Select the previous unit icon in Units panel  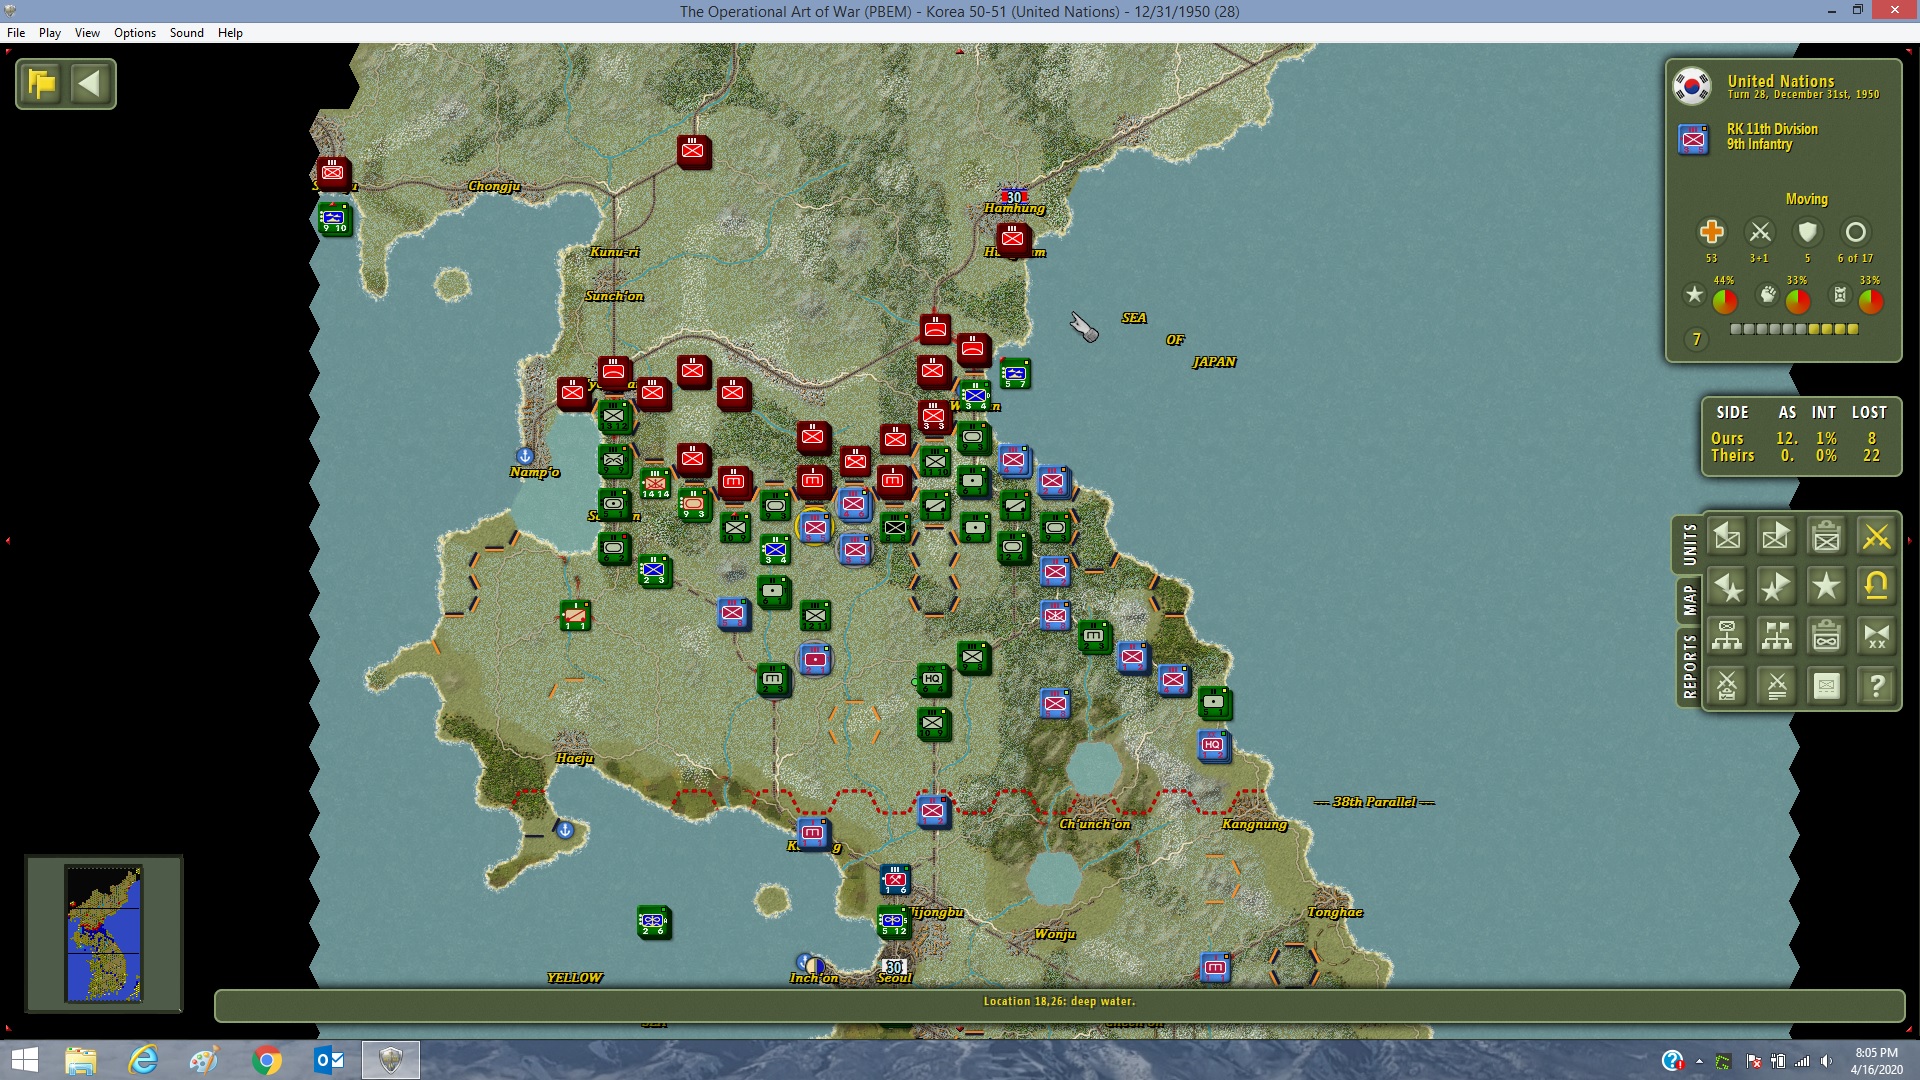[x=1727, y=537]
